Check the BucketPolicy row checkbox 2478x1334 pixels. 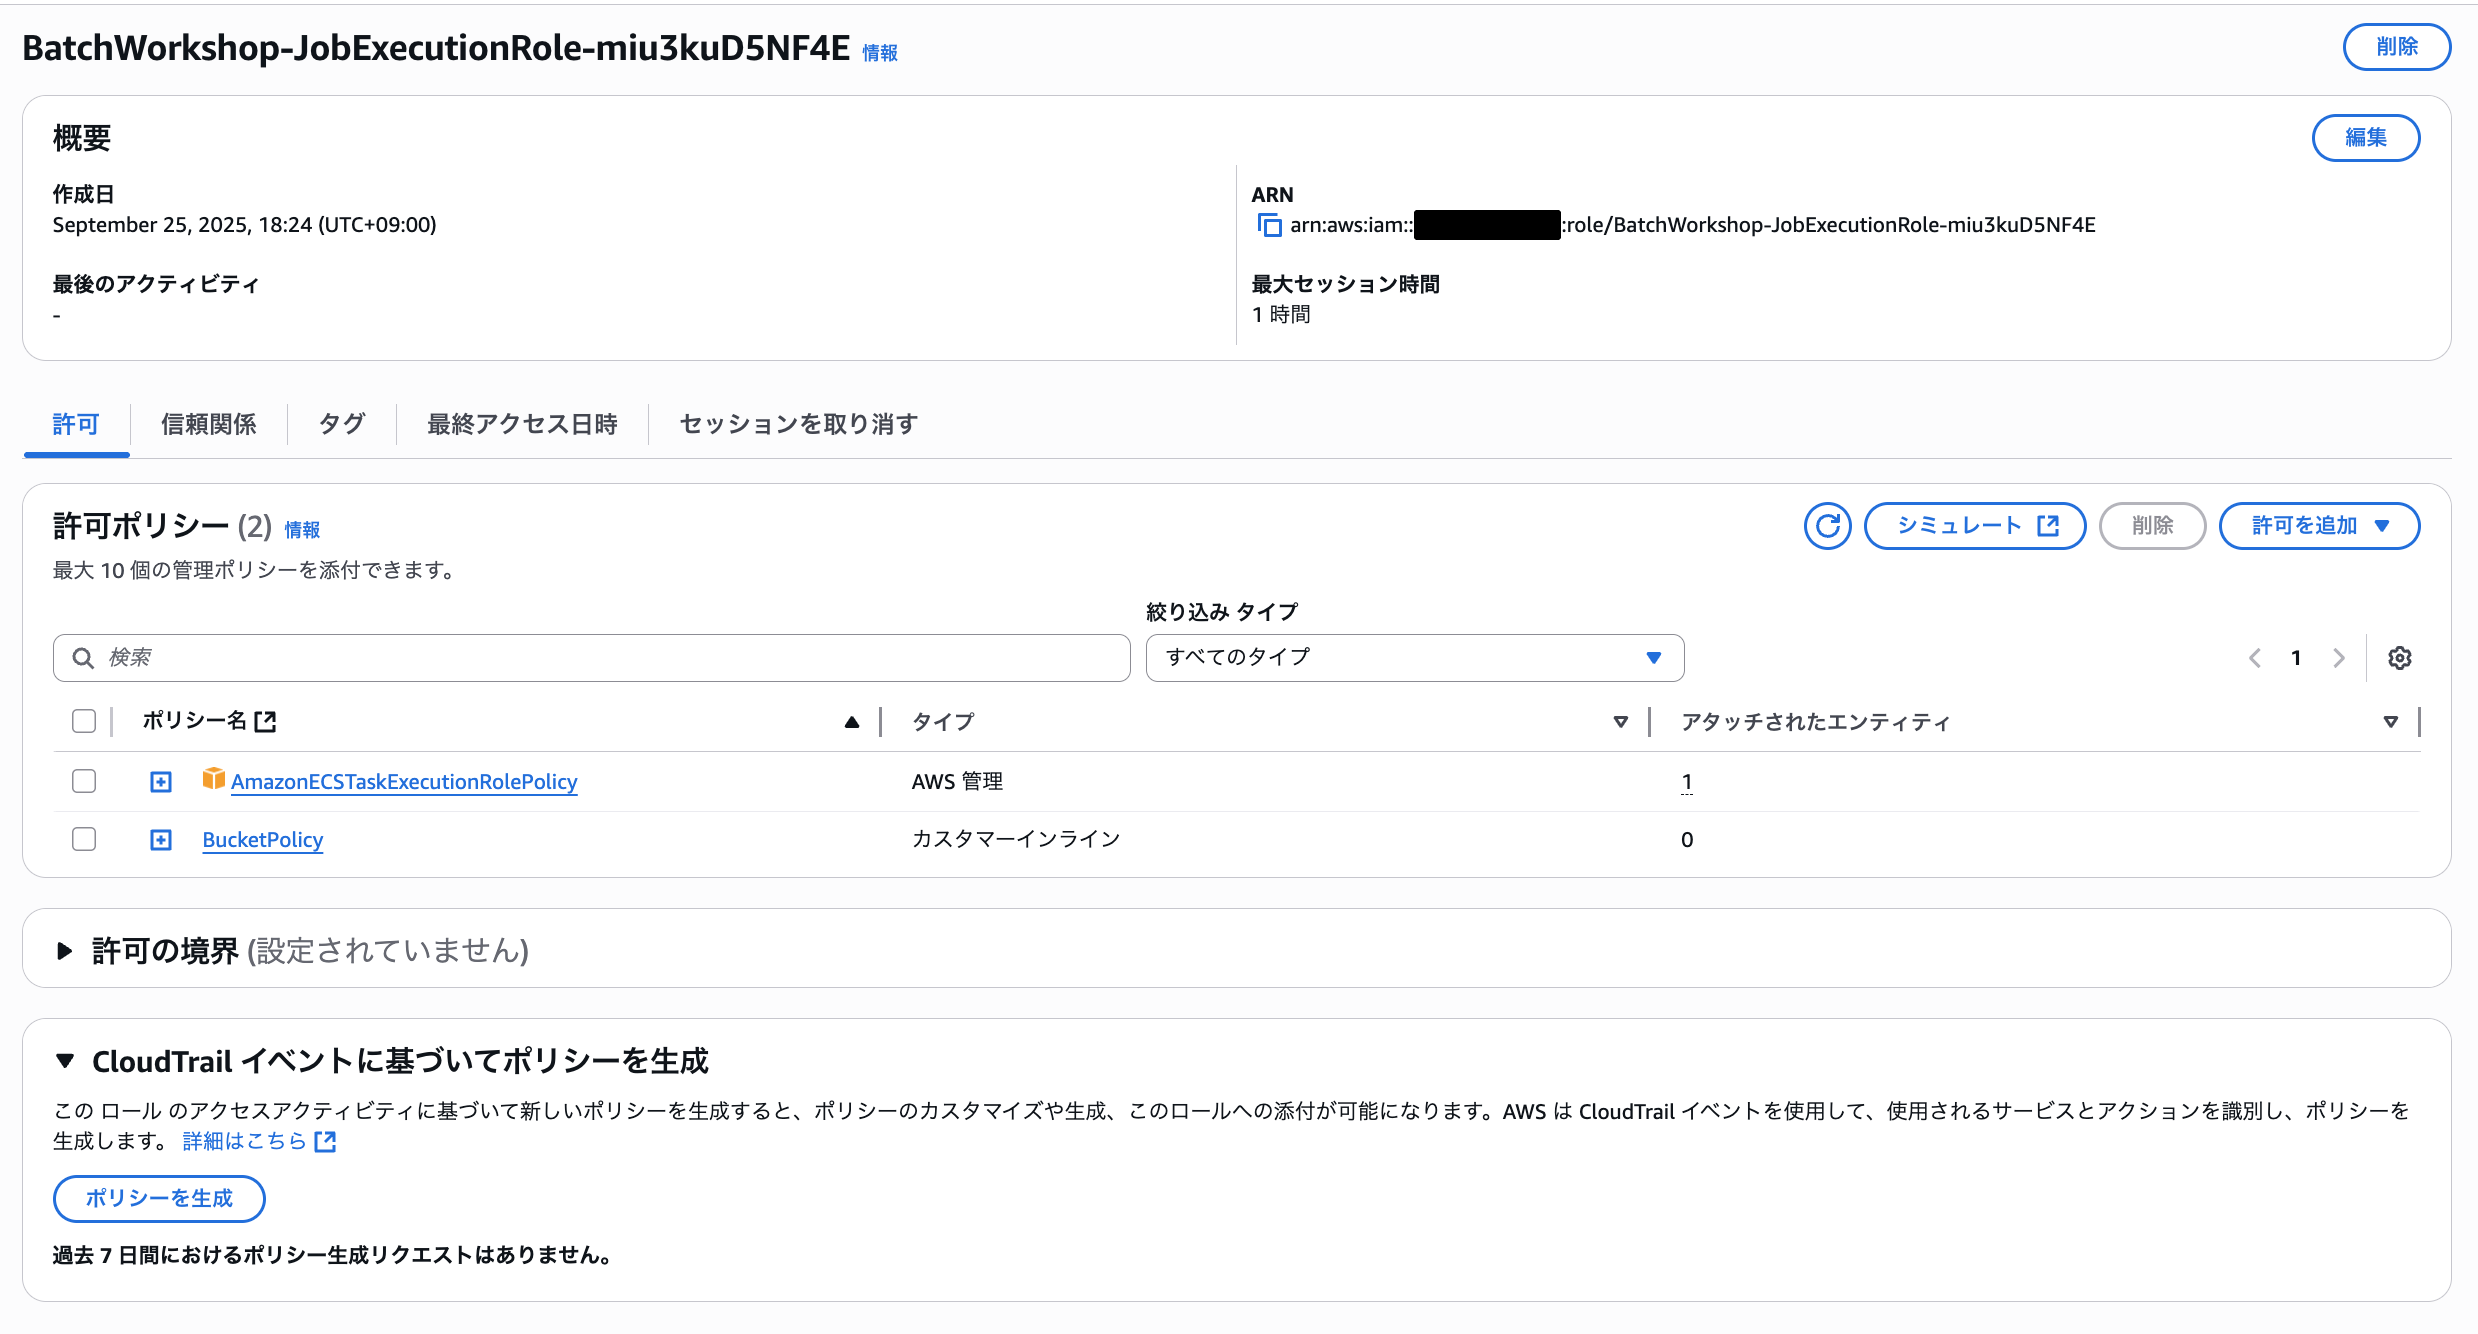pos(84,839)
